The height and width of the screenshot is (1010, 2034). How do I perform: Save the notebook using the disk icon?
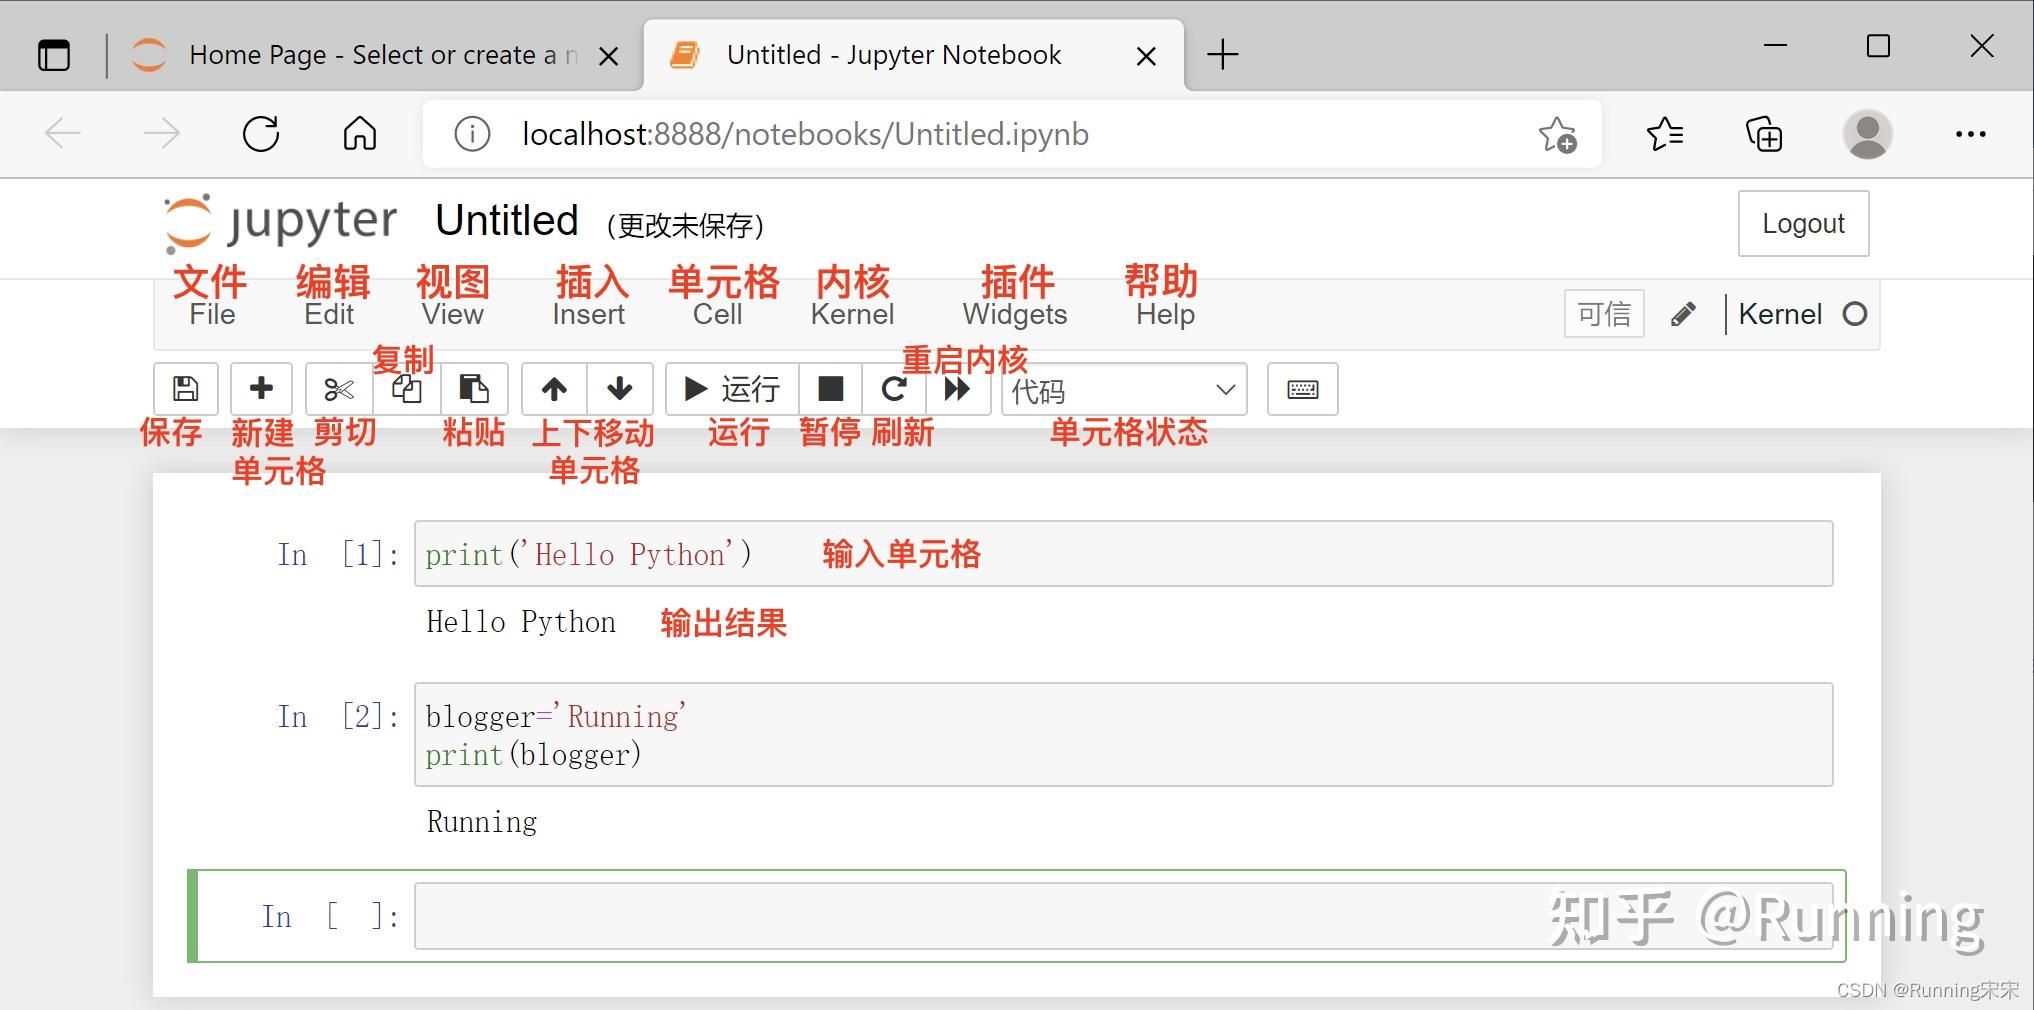(x=184, y=389)
